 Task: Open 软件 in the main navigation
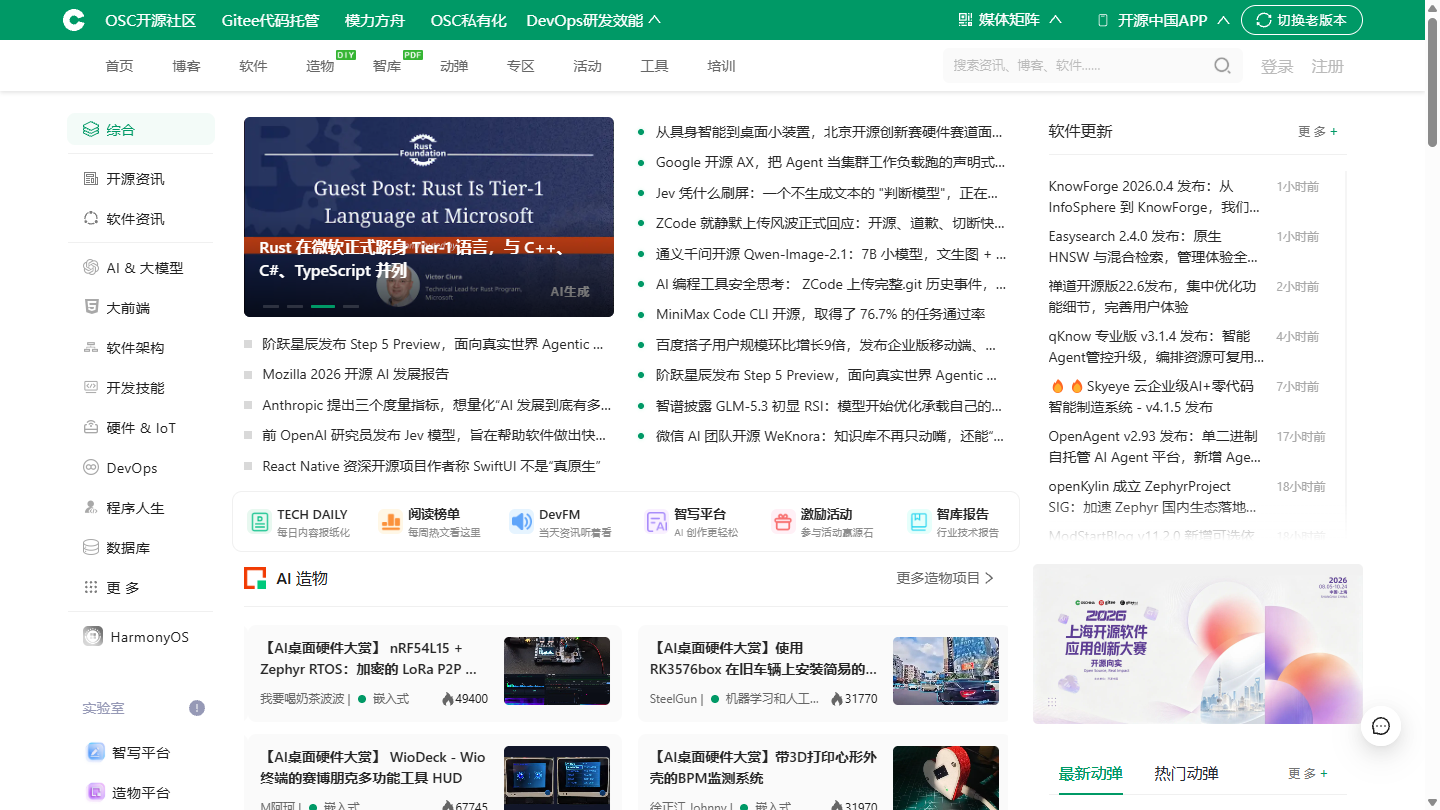[x=253, y=66]
